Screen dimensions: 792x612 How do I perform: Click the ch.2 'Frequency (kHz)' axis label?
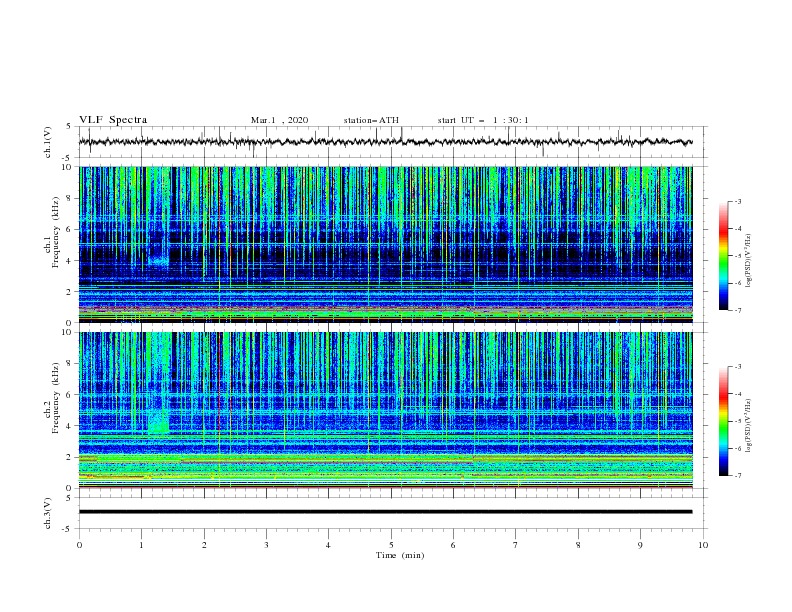point(55,398)
